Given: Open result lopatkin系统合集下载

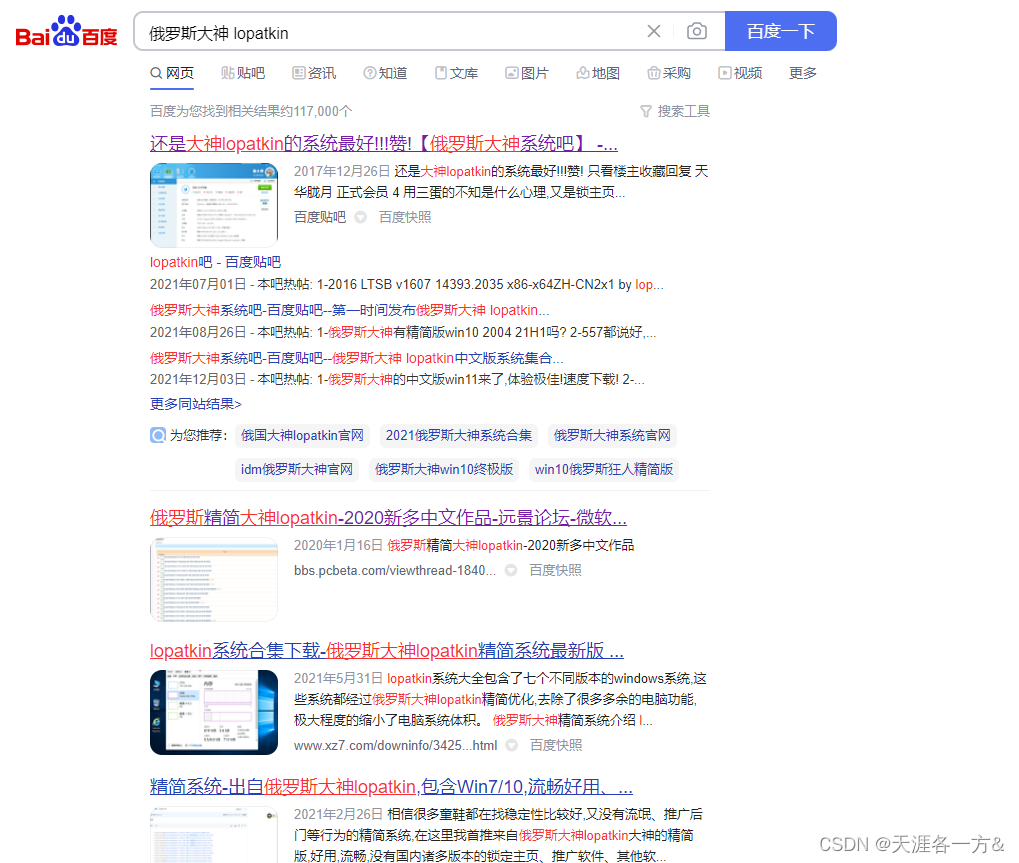Looking at the screenshot, I should pos(387,651).
